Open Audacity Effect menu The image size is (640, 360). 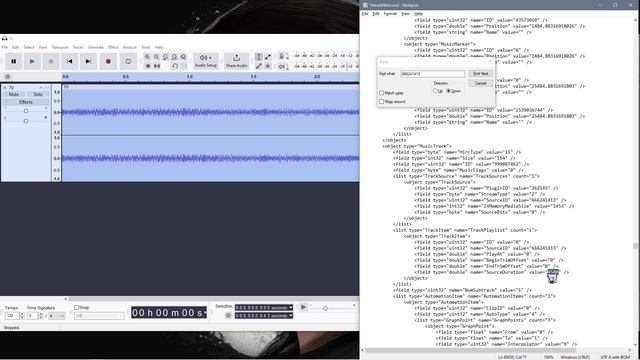point(113,47)
